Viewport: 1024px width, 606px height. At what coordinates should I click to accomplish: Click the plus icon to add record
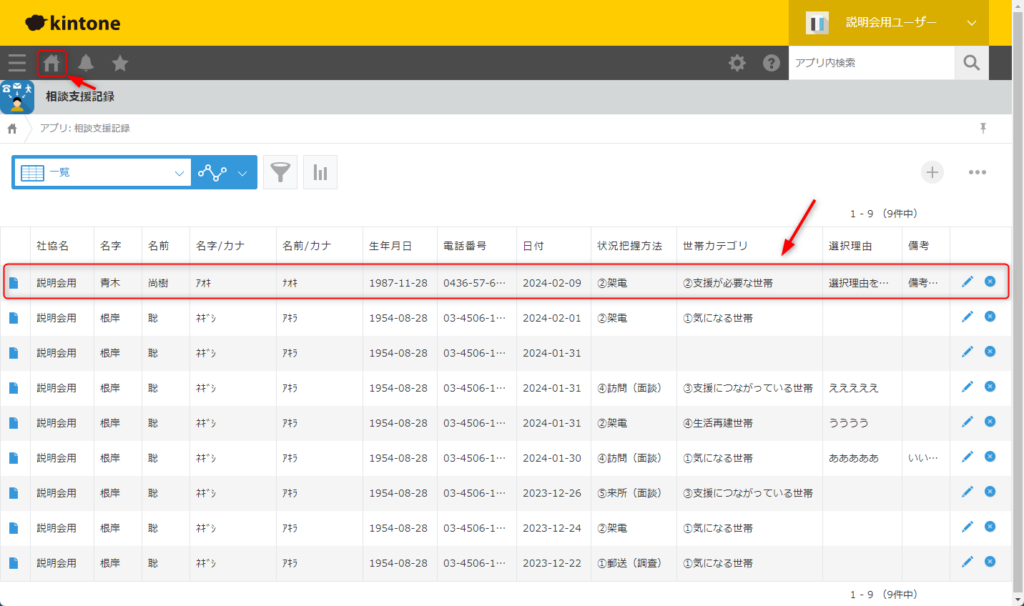(932, 172)
